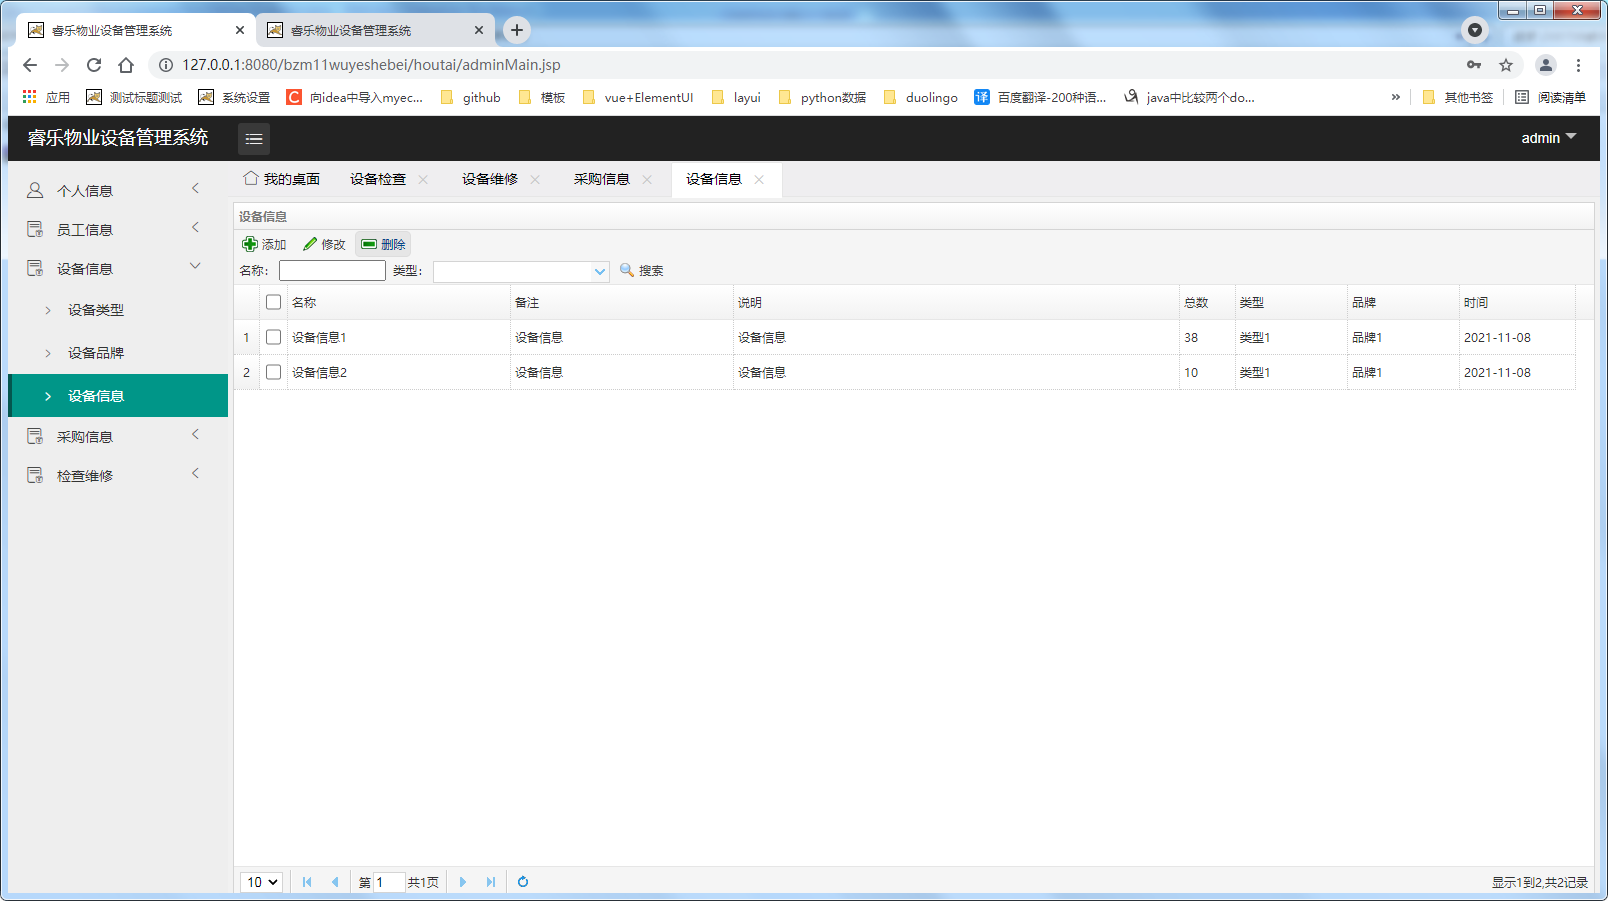This screenshot has width=1608, height=901.
Task: Click the browser profile avatar icon
Action: (x=1546, y=65)
